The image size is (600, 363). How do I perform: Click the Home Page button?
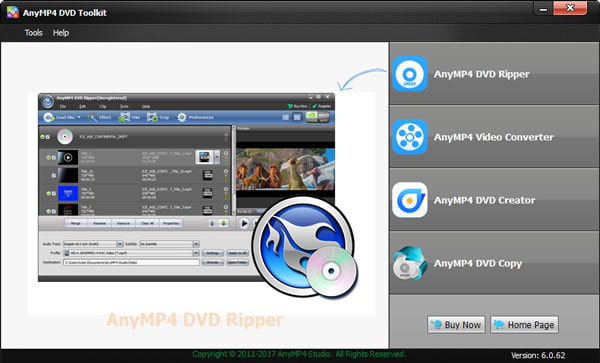pyautogui.click(x=524, y=325)
